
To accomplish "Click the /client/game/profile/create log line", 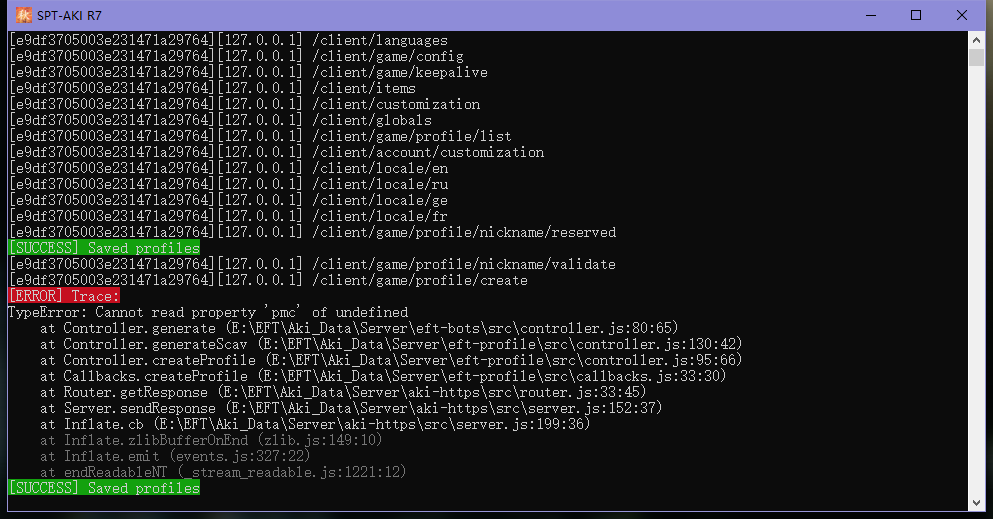I will point(269,280).
